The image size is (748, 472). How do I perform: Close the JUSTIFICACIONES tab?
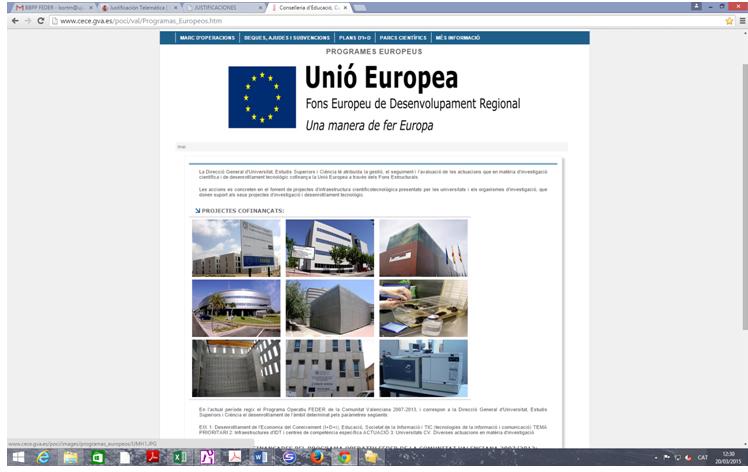pos(260,8)
